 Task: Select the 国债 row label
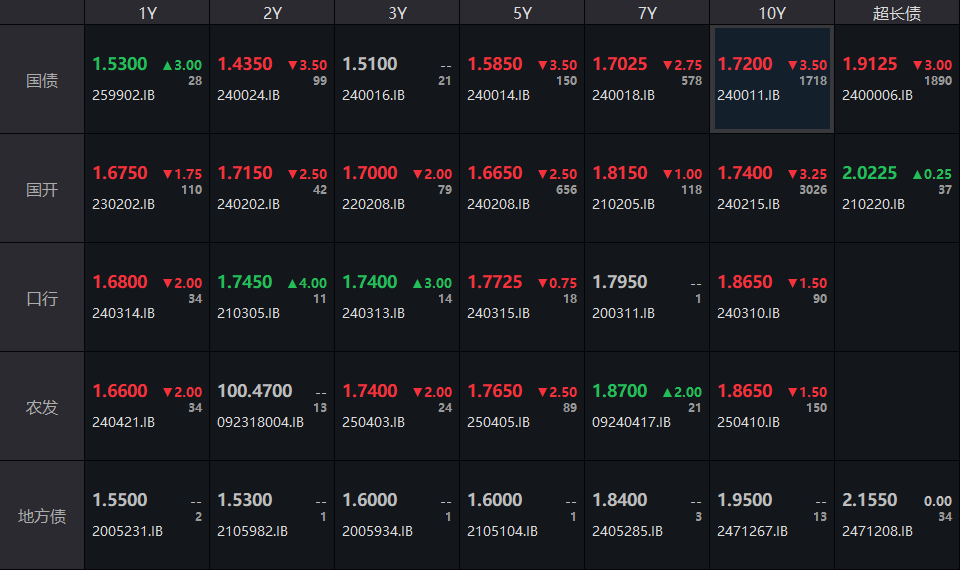[42, 80]
